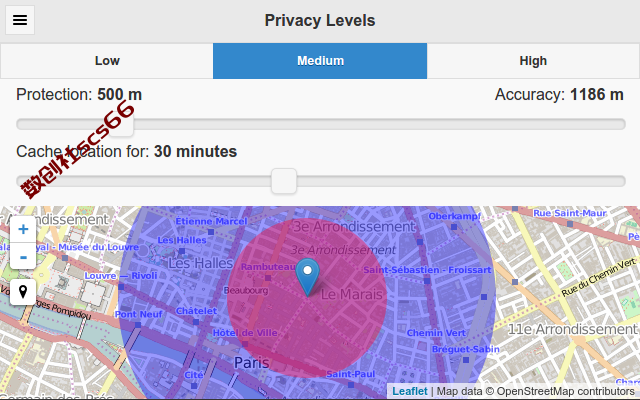The height and width of the screenshot is (400, 640).
Task: Click the Les Halles map label
Action: click(200, 263)
